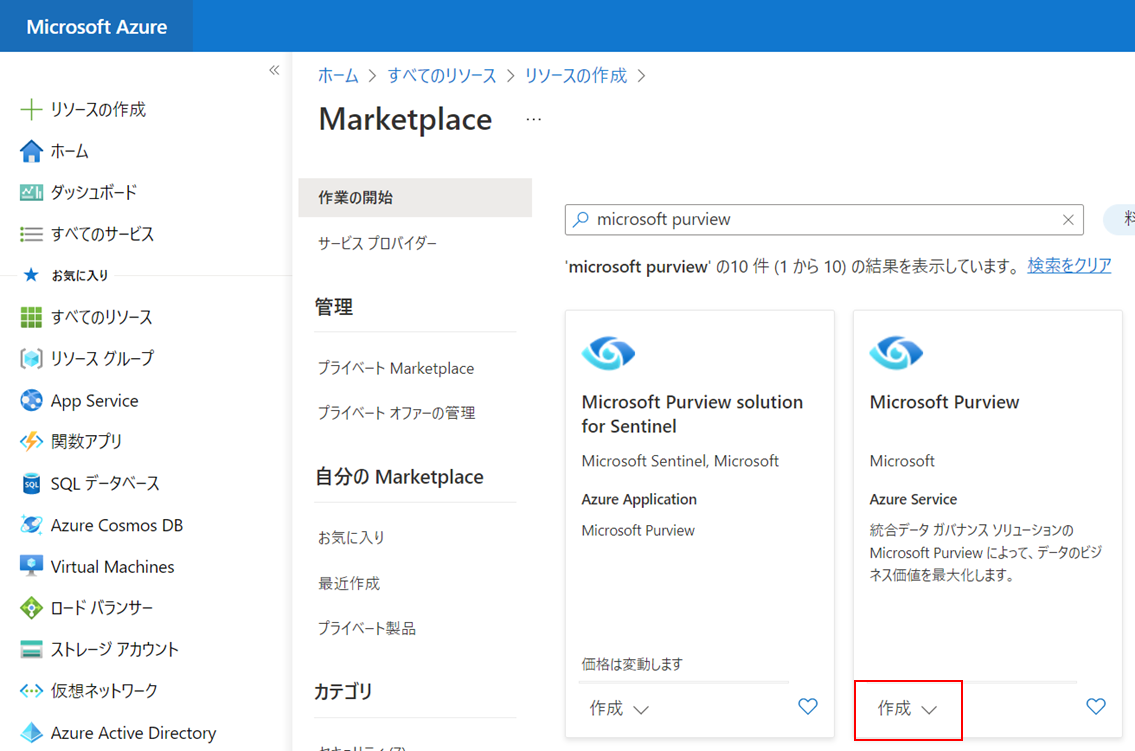Select 作業の開始 menu item
The height and width of the screenshot is (751, 1135).
click(x=415, y=198)
